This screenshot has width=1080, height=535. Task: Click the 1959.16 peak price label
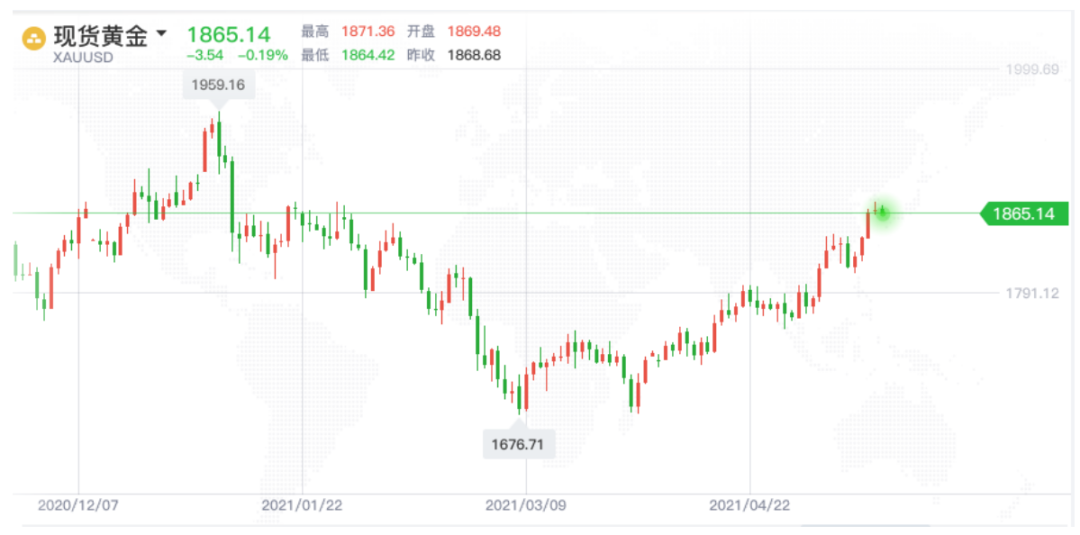217,85
